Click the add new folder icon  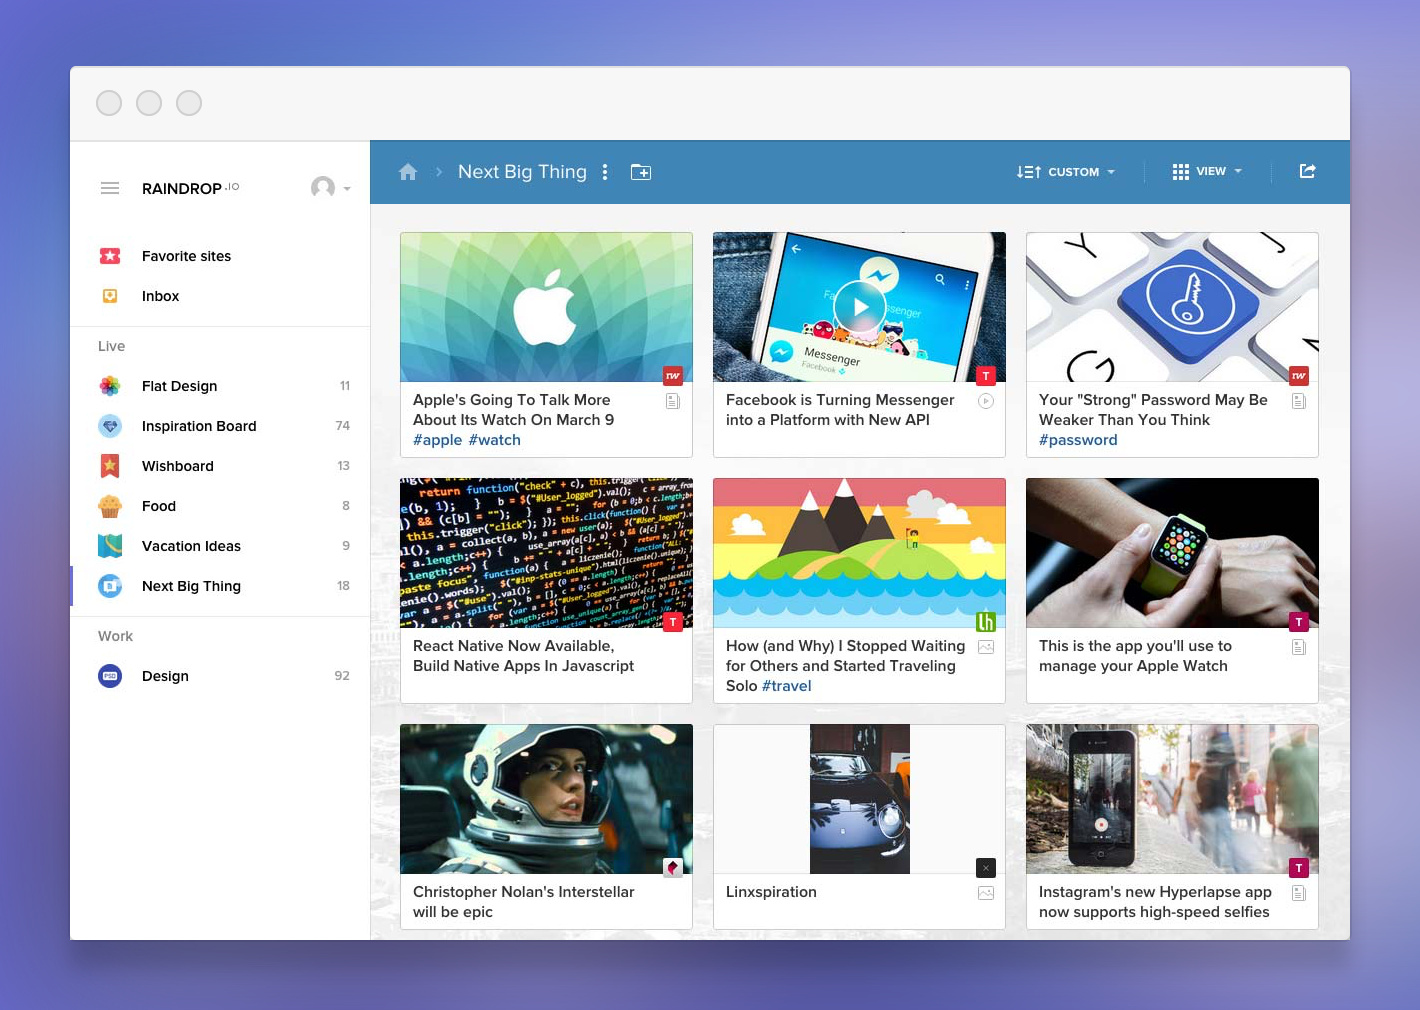[x=641, y=172]
